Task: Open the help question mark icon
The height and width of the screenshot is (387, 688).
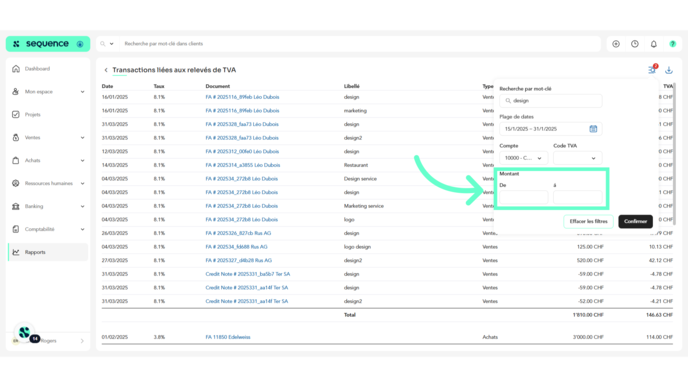Action: click(673, 44)
